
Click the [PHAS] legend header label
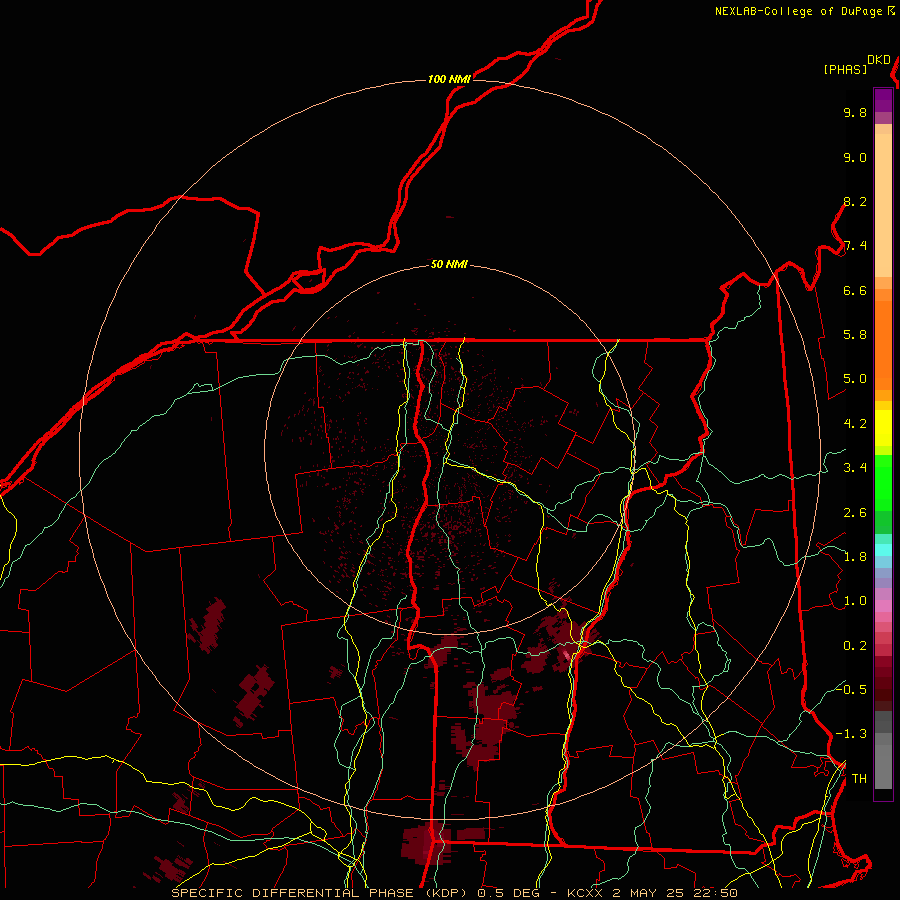tap(845, 70)
